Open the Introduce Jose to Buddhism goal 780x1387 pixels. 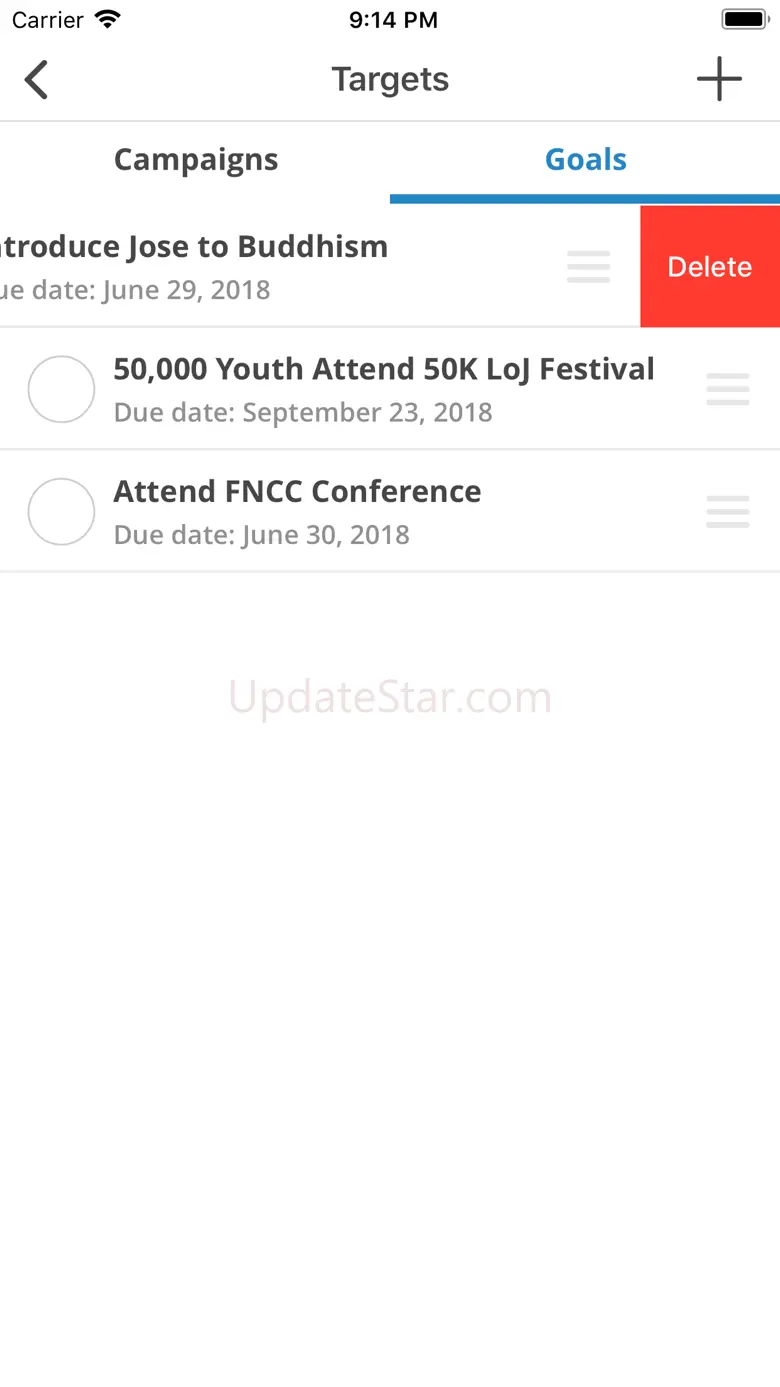point(194,247)
